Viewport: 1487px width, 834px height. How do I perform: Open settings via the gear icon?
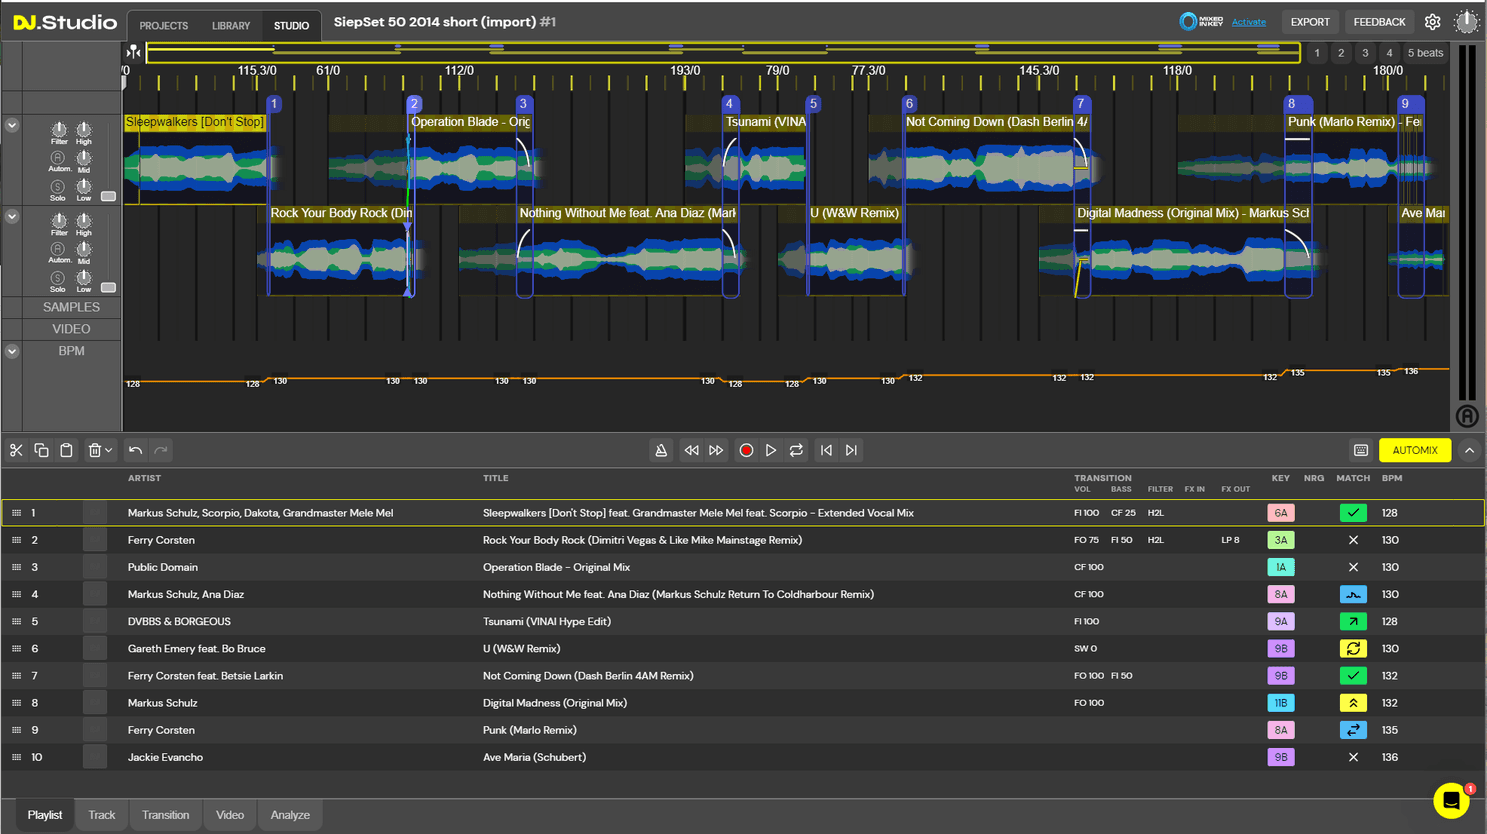coord(1432,21)
